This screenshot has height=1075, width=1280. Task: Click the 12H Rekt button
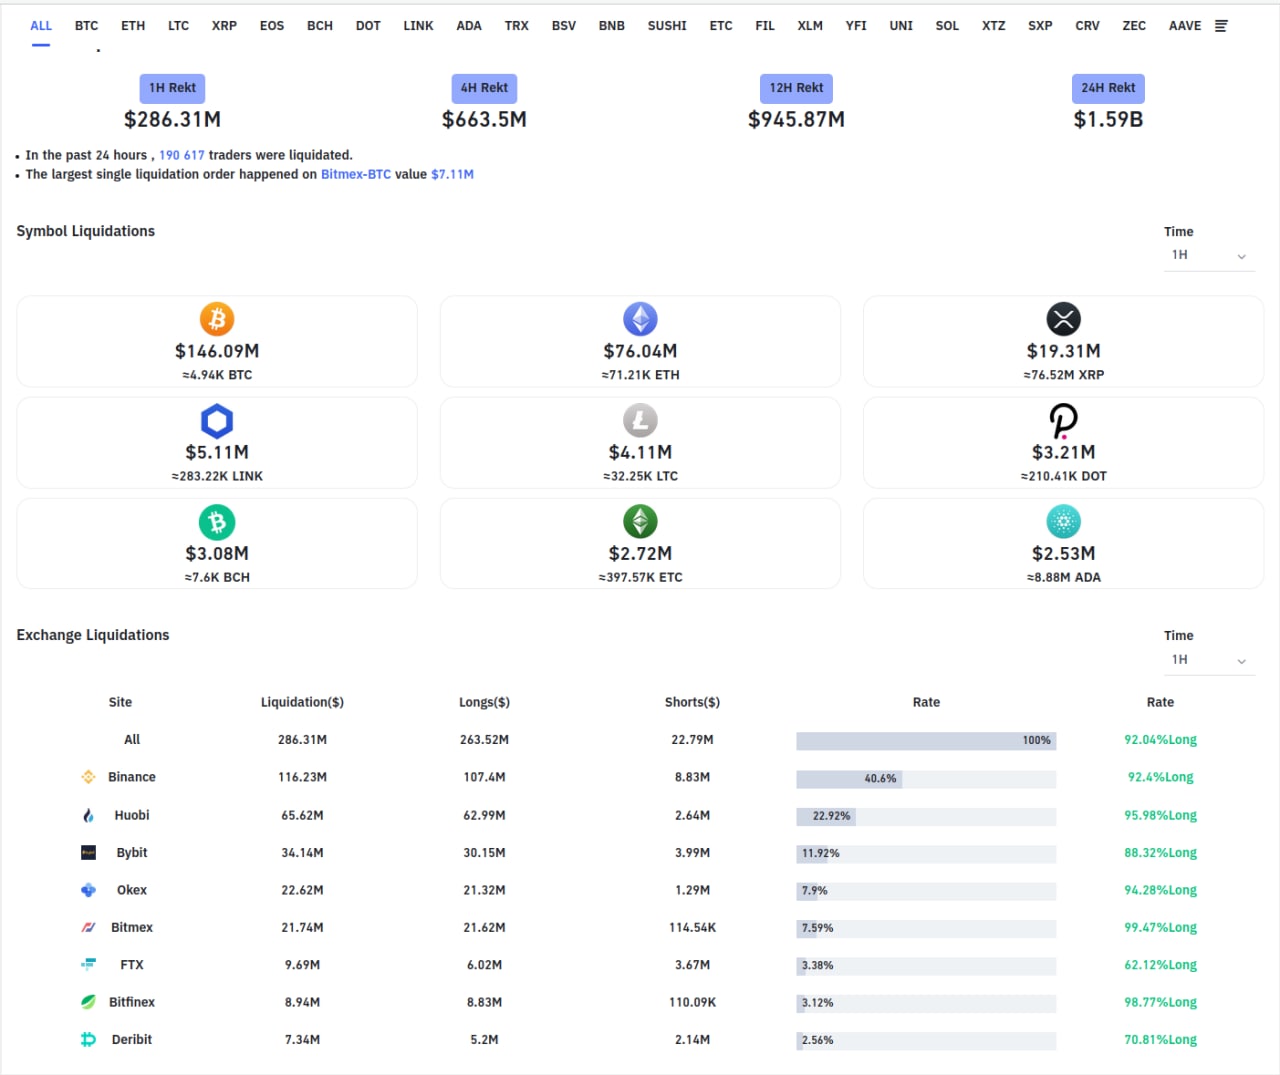[x=796, y=88]
